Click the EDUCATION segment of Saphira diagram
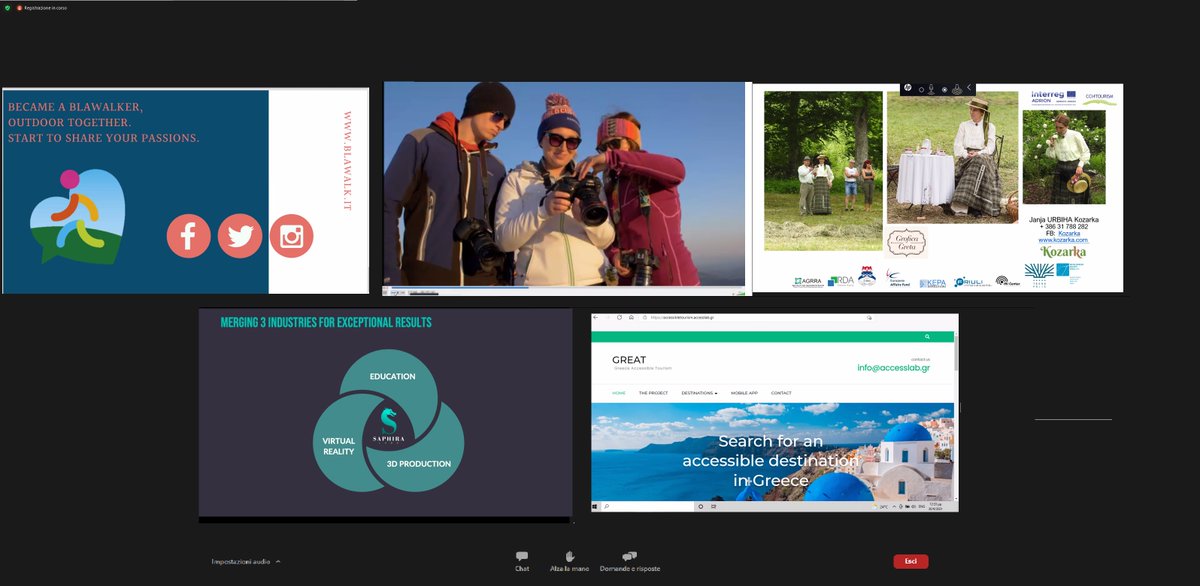This screenshot has height=586, width=1200. 392,376
